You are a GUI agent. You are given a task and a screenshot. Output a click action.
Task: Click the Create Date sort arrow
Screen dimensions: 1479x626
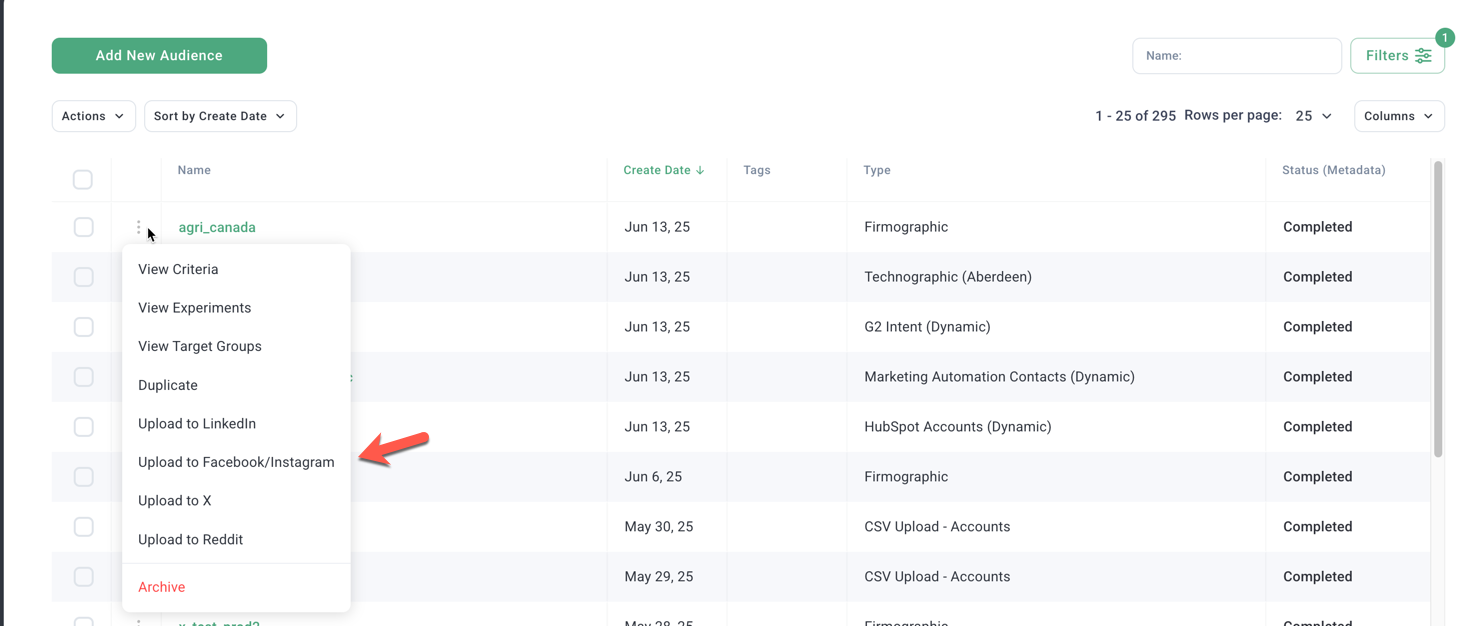coord(700,170)
